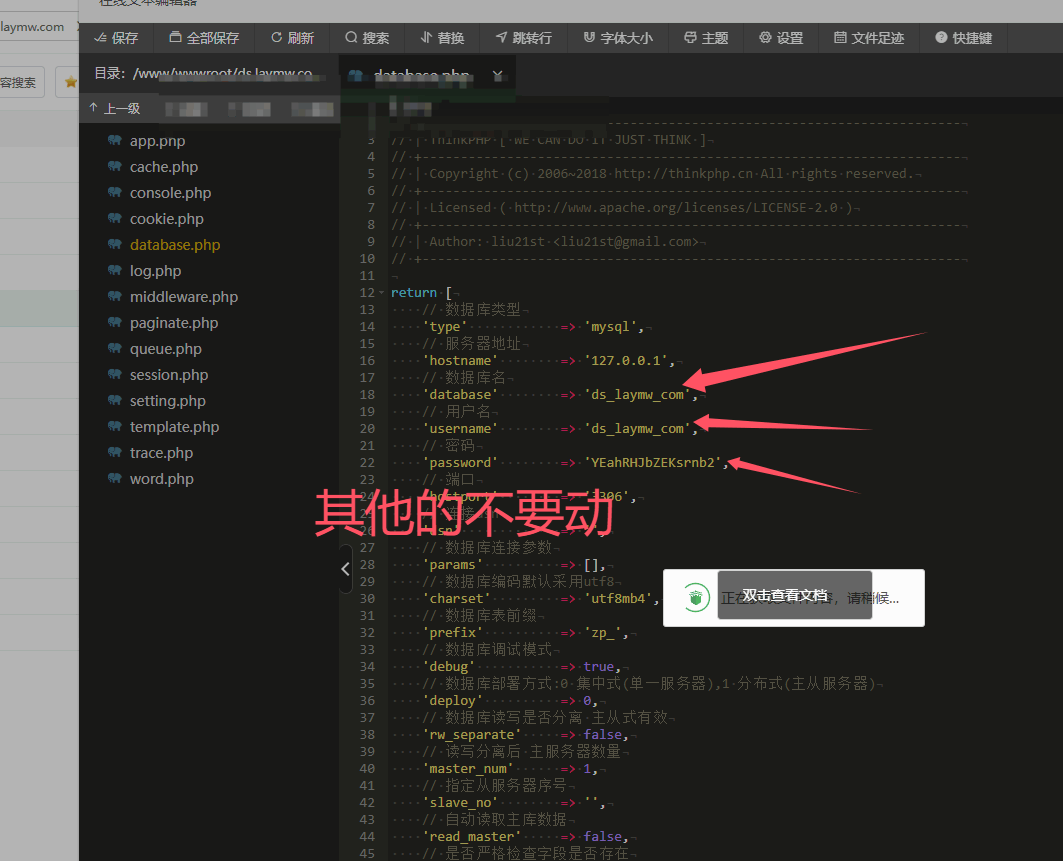Viewport: 1063px width, 861px height.
Task: Click the hostname value '127.0.0.1'
Action: pyautogui.click(x=626, y=361)
